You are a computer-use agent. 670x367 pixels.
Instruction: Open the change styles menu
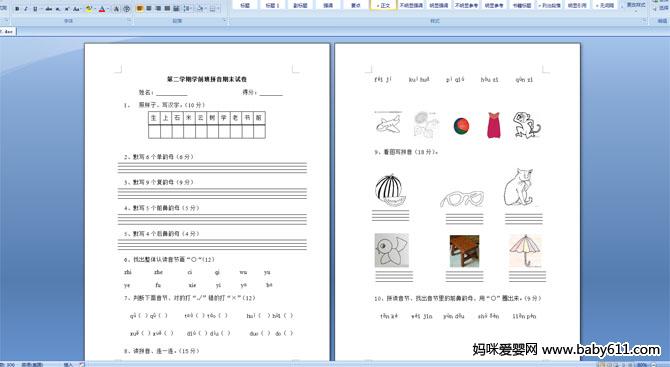tap(636, 6)
